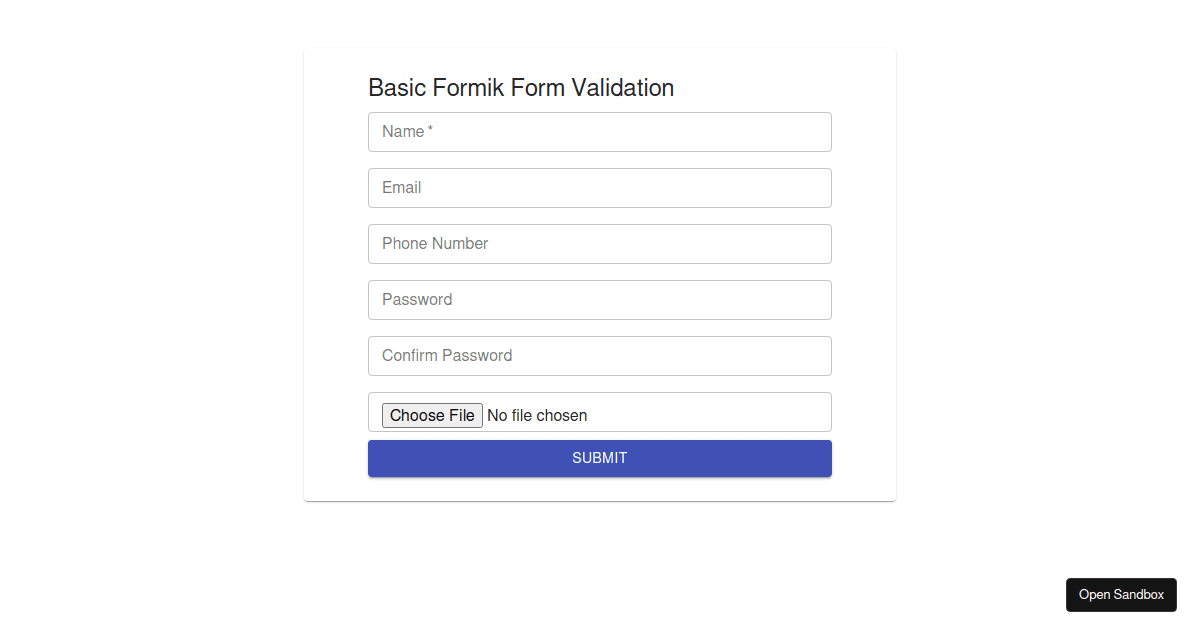The height and width of the screenshot is (630, 1200).
Task: Click the file upload row
Action: pos(650,411)
